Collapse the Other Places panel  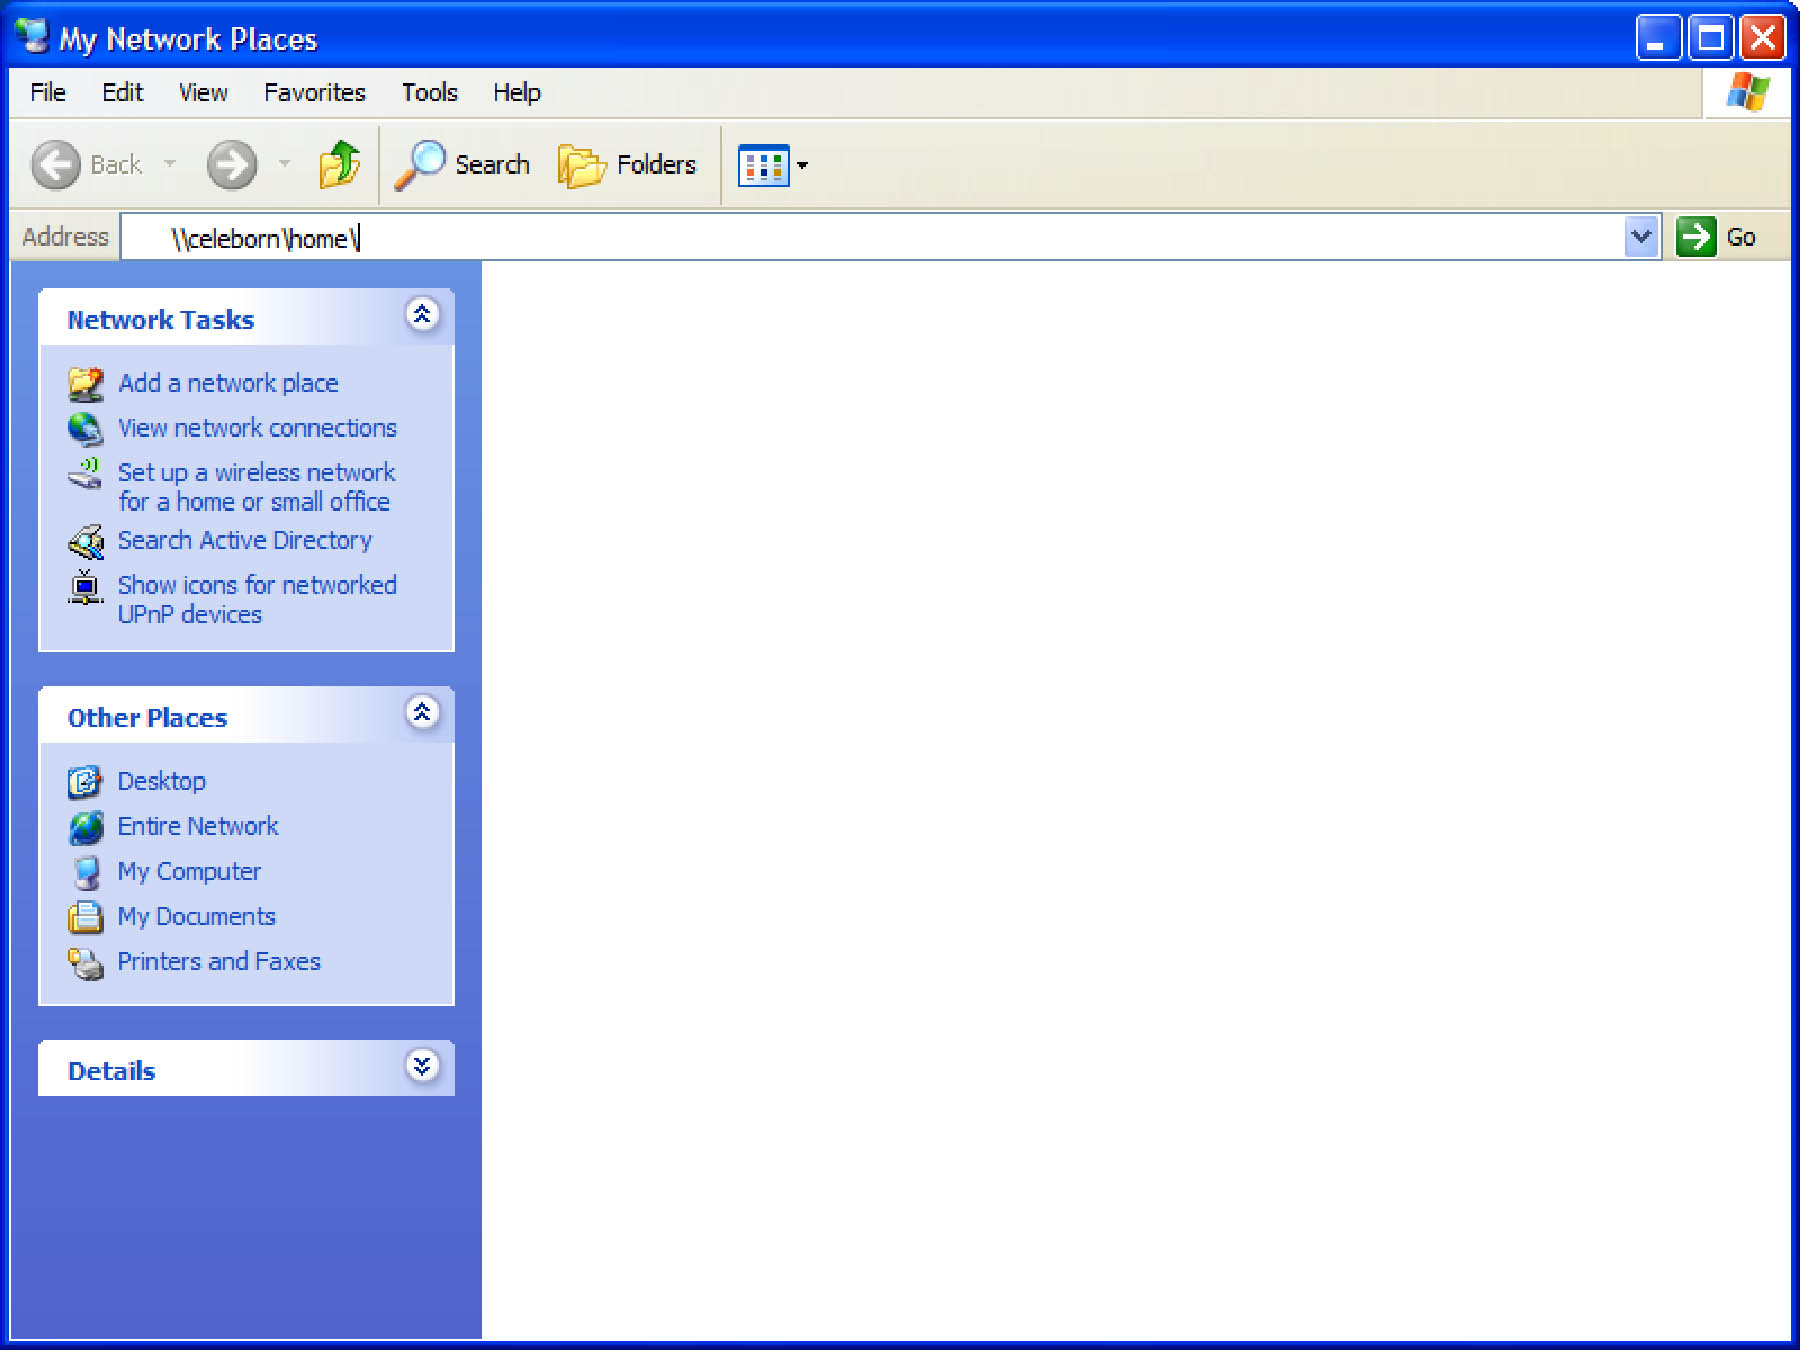tap(422, 712)
